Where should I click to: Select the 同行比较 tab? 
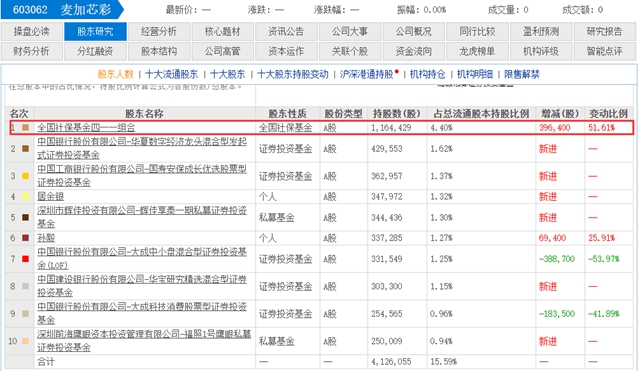tap(477, 31)
